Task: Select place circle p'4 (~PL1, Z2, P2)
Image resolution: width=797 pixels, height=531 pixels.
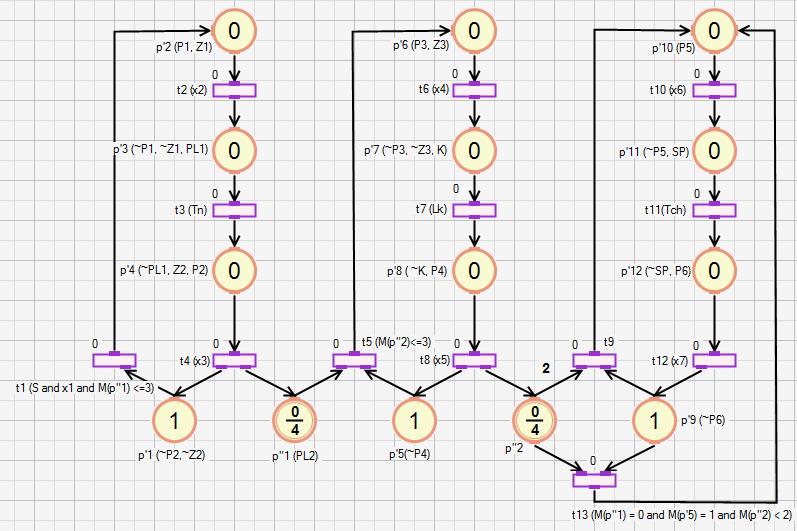Action: coord(234,270)
